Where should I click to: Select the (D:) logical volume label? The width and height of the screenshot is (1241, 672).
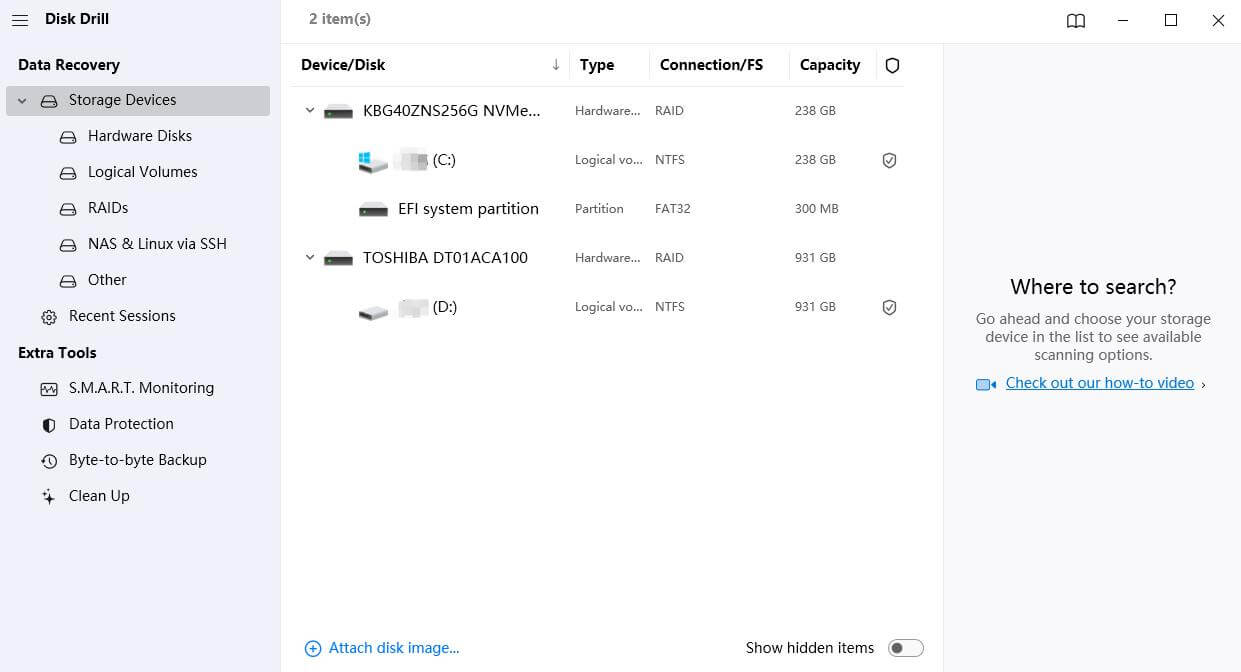click(445, 307)
